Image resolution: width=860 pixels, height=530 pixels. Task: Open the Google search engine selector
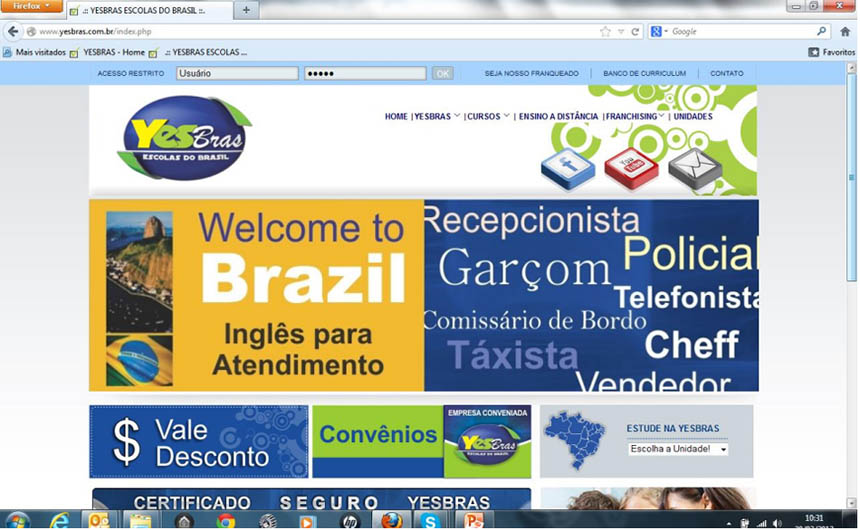pos(659,31)
